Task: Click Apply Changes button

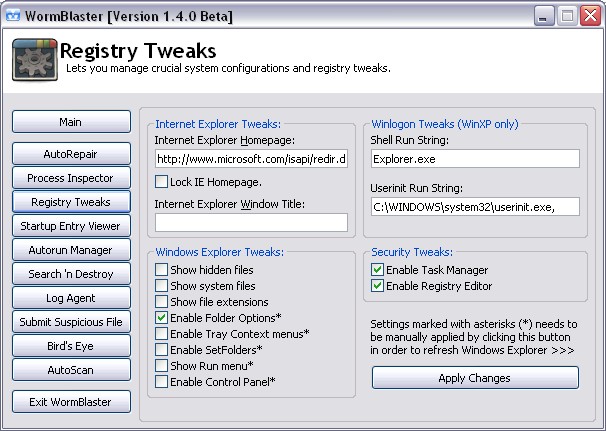Action: tap(475, 378)
